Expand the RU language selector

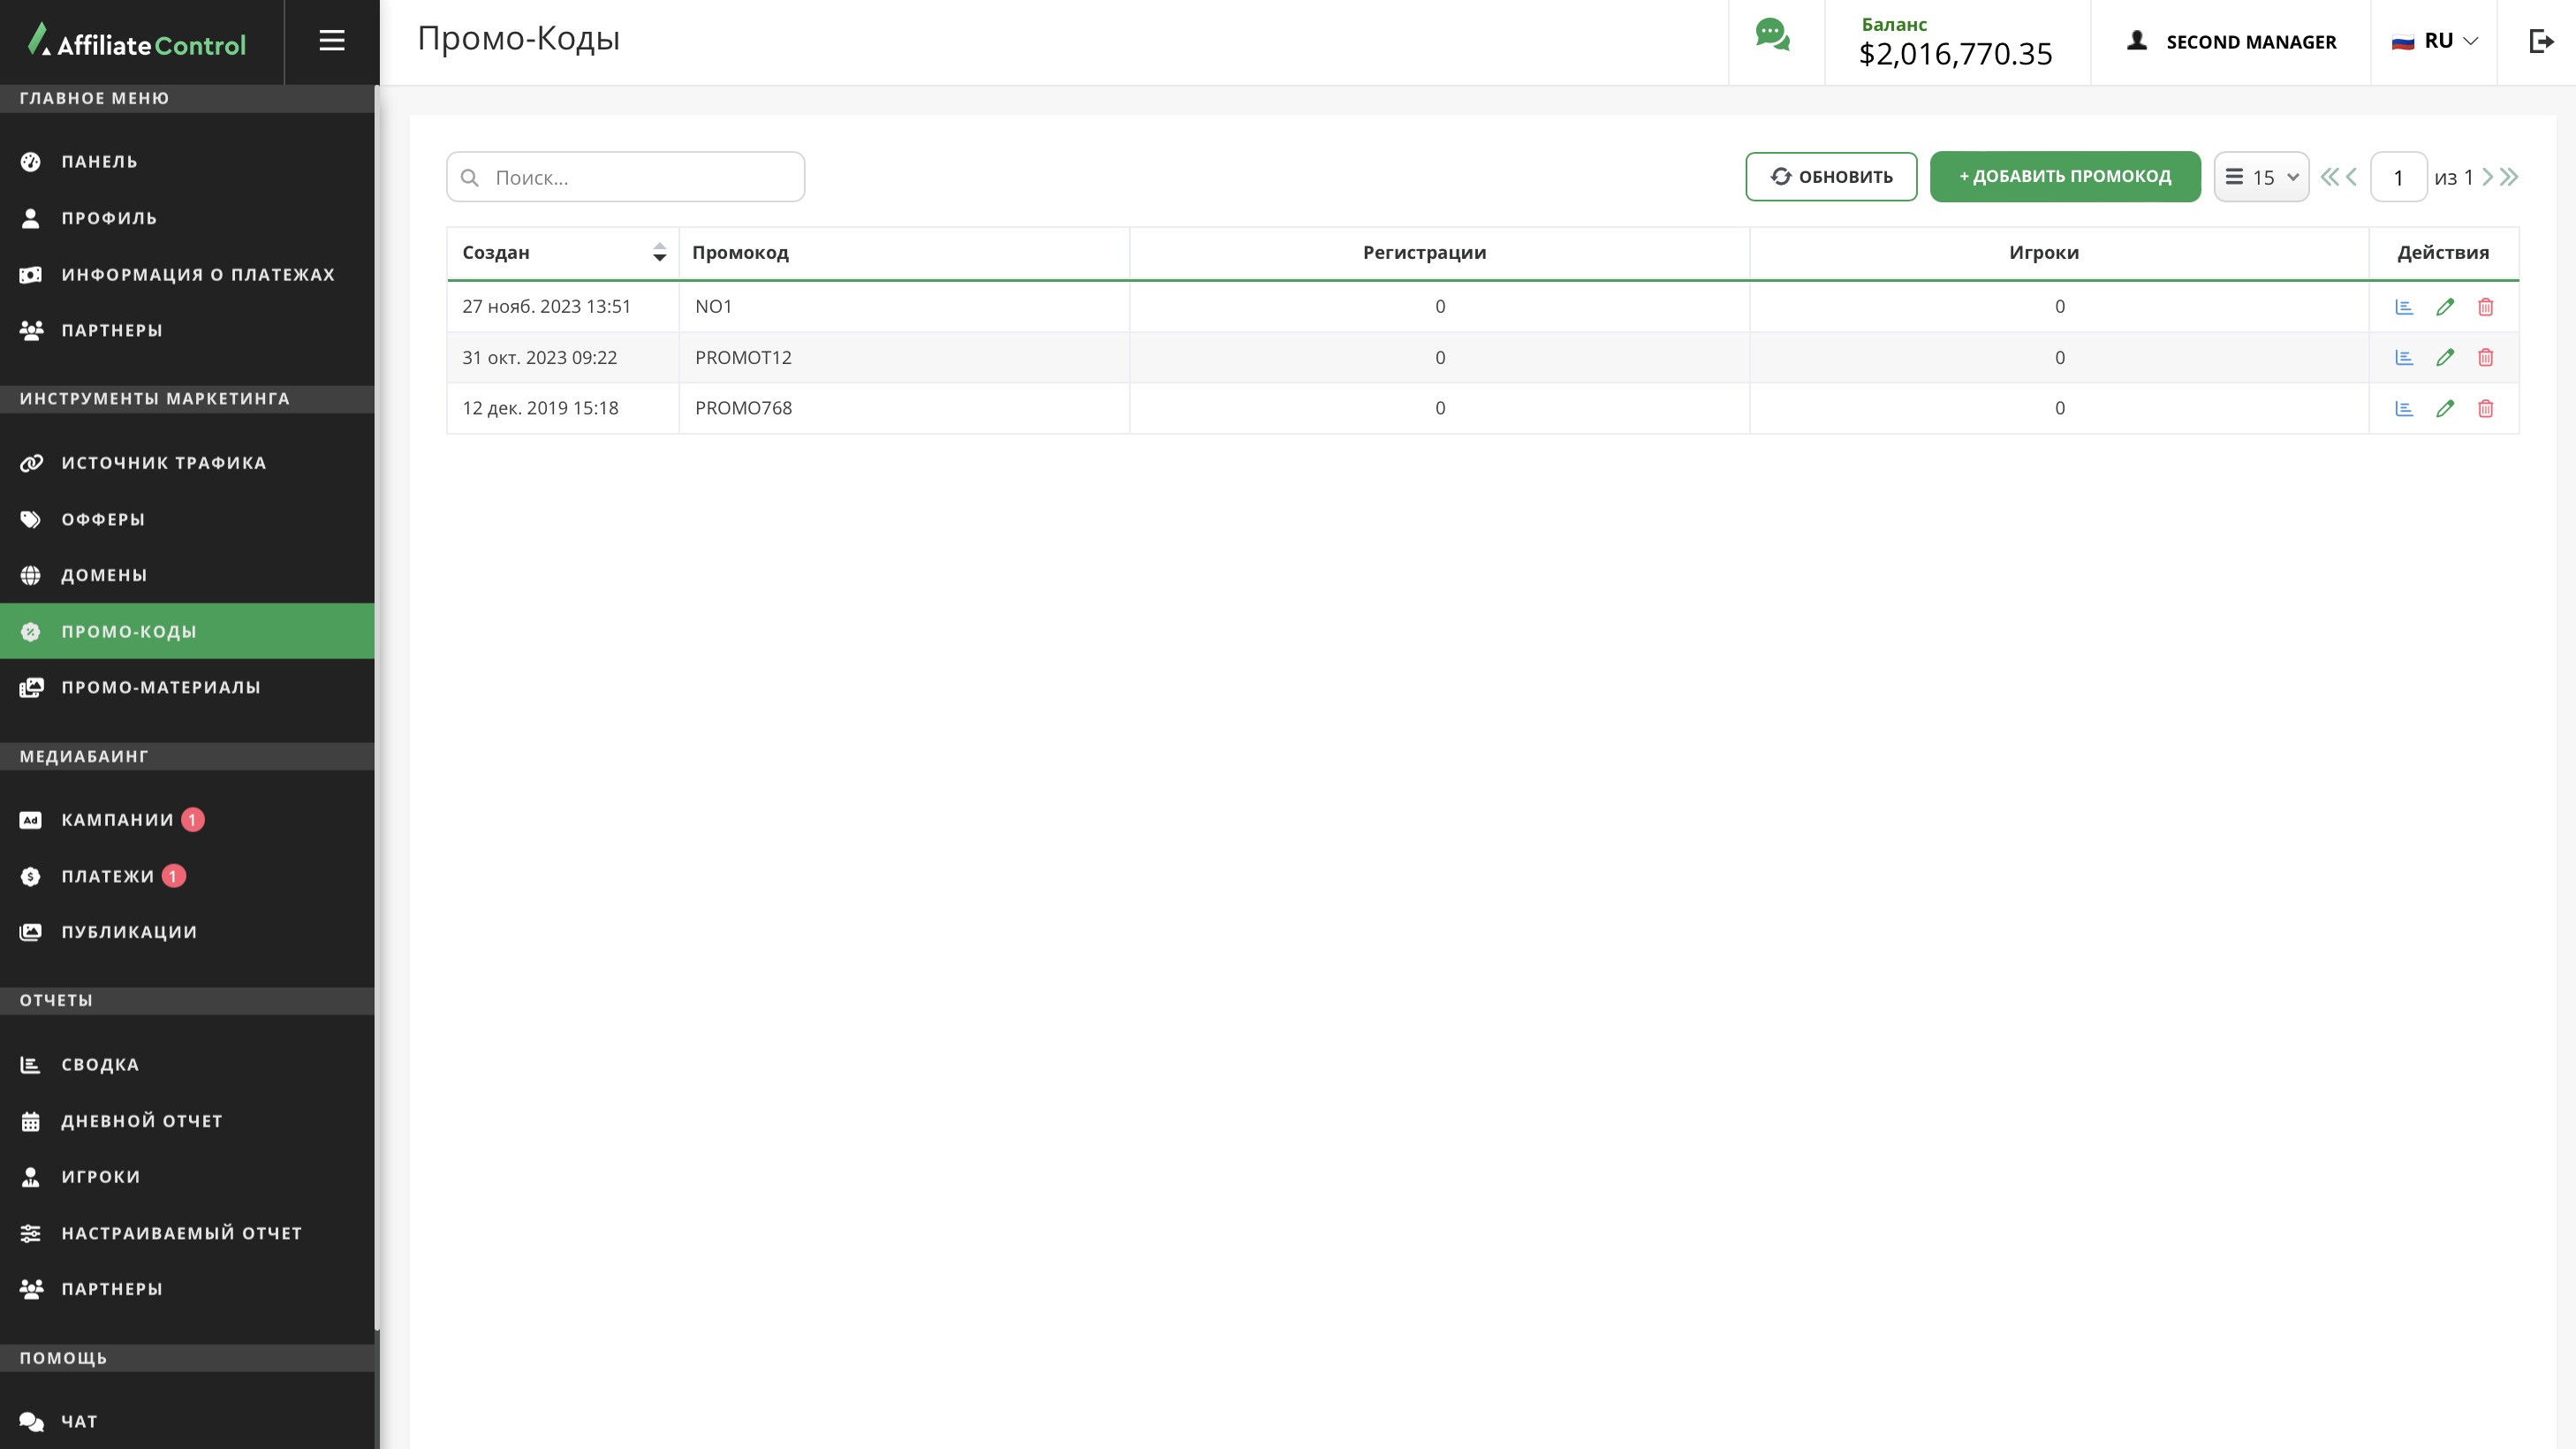[2434, 41]
